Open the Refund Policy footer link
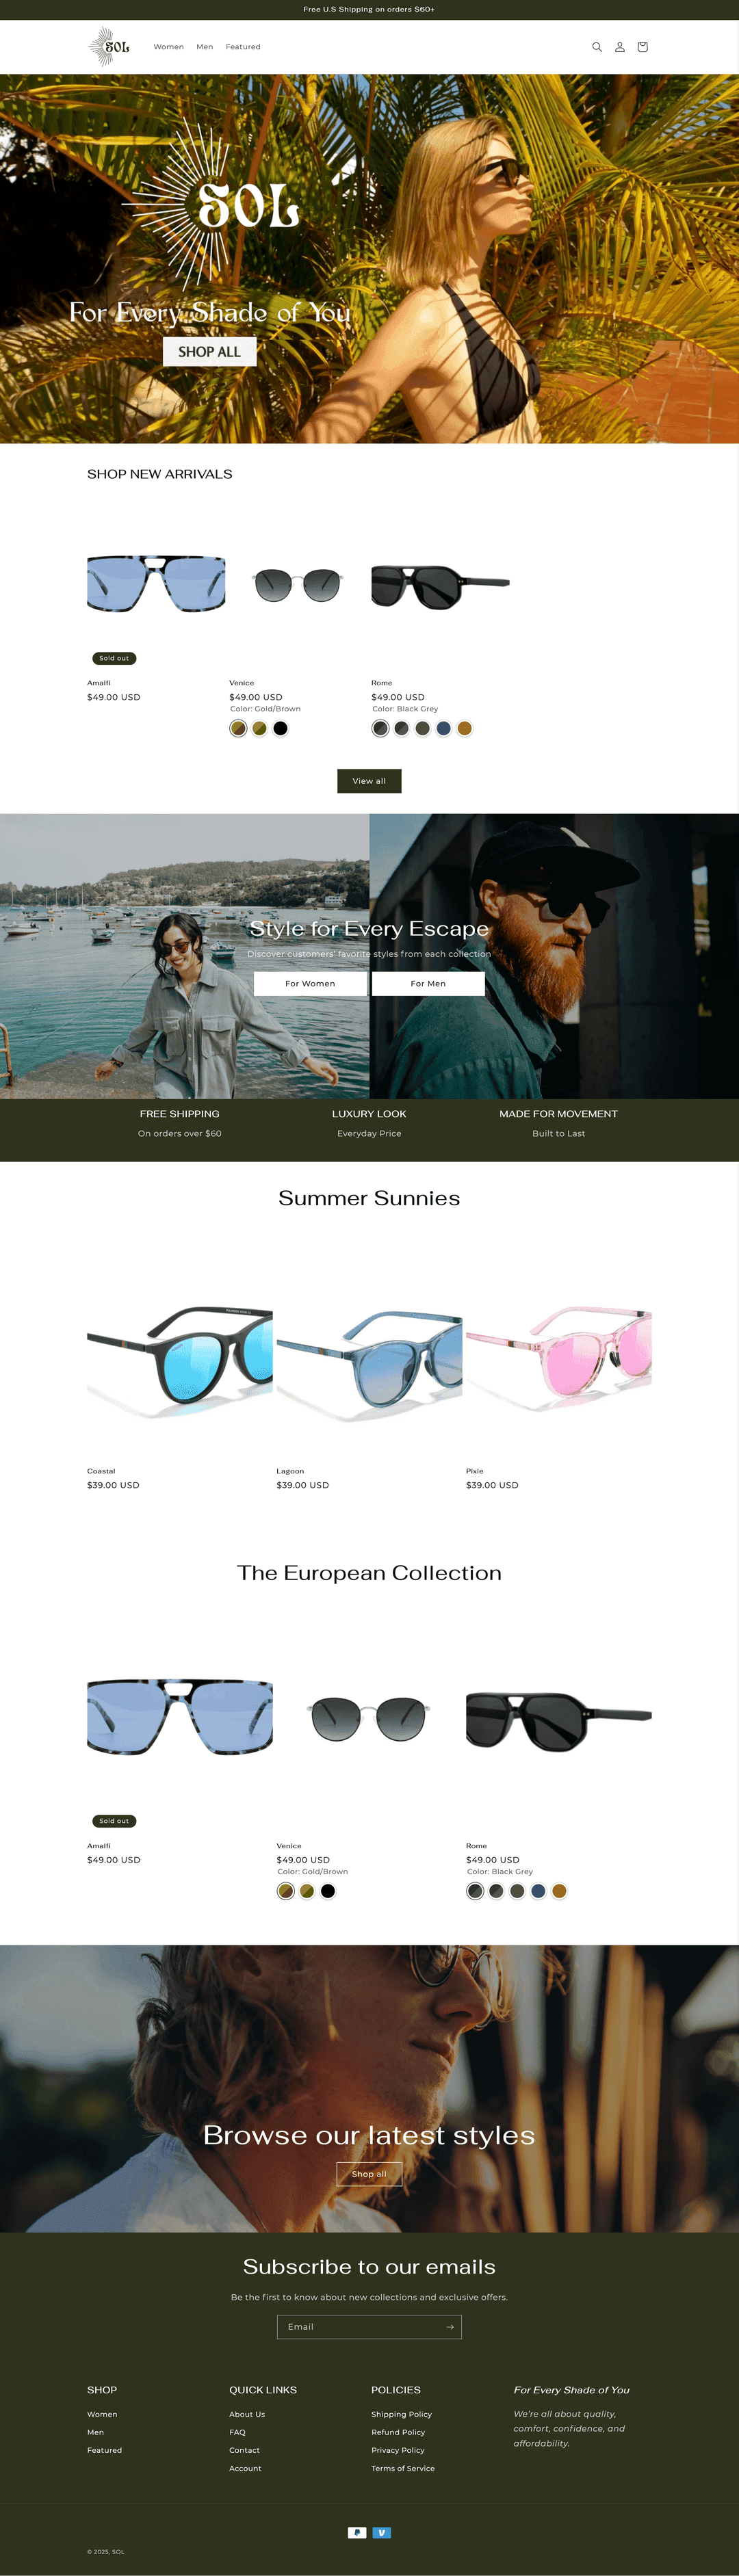The height and width of the screenshot is (2576, 739). pos(398,2432)
